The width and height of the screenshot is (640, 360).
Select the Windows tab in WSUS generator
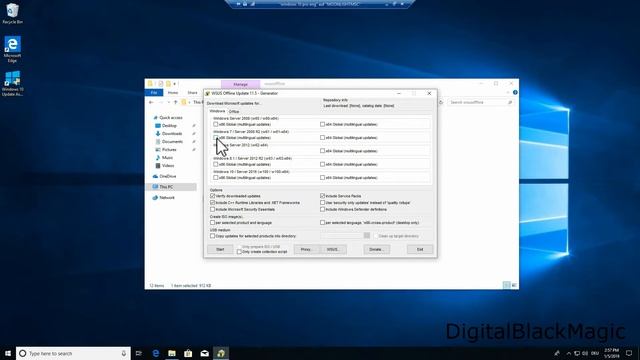coord(217,111)
